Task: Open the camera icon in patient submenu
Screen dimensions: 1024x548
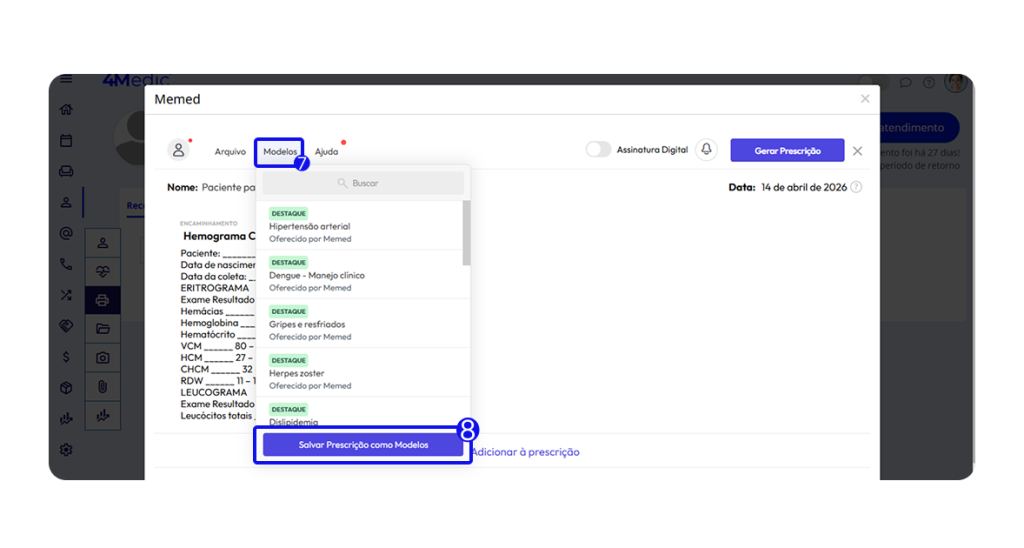Action: (102, 357)
